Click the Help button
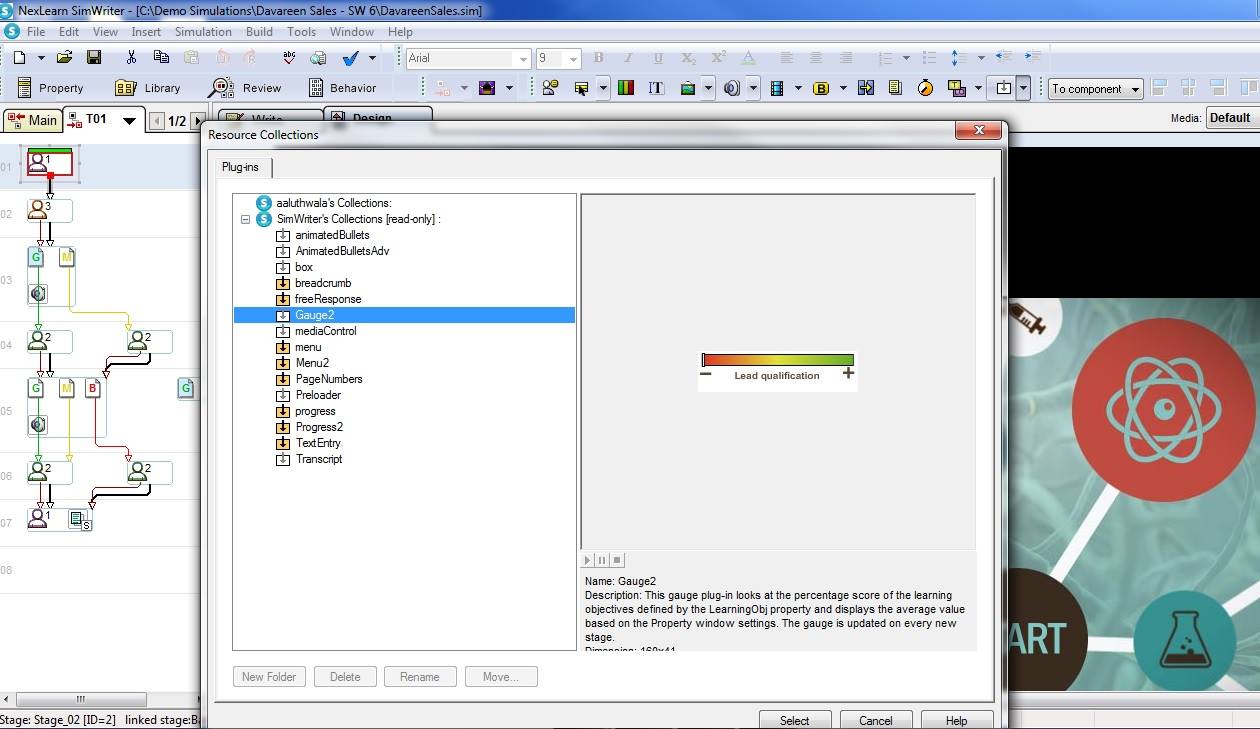The width and height of the screenshot is (1260, 729). 957,720
